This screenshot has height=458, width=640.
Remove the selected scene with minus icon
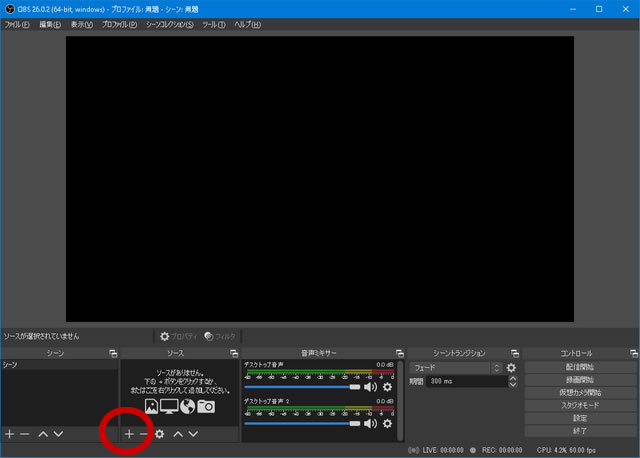25,434
